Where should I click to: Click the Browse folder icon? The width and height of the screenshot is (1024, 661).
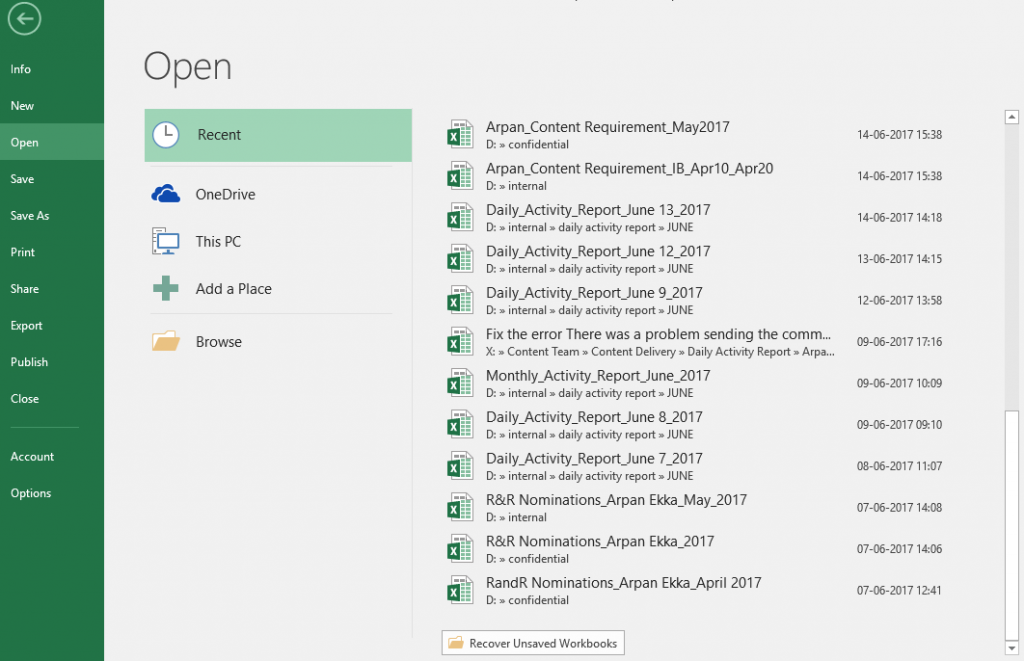(x=166, y=342)
